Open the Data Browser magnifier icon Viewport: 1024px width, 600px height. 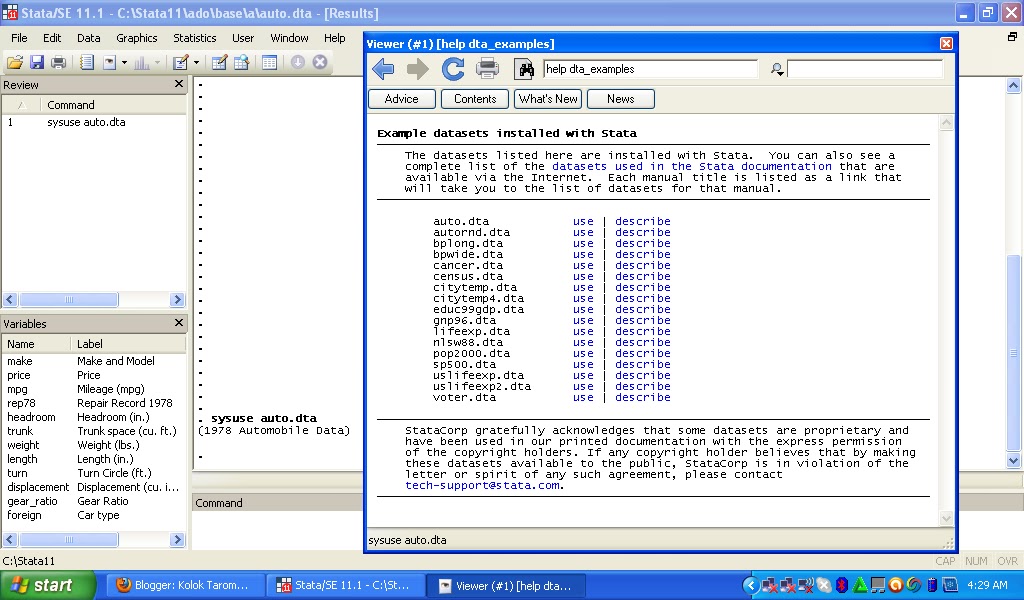pos(241,63)
